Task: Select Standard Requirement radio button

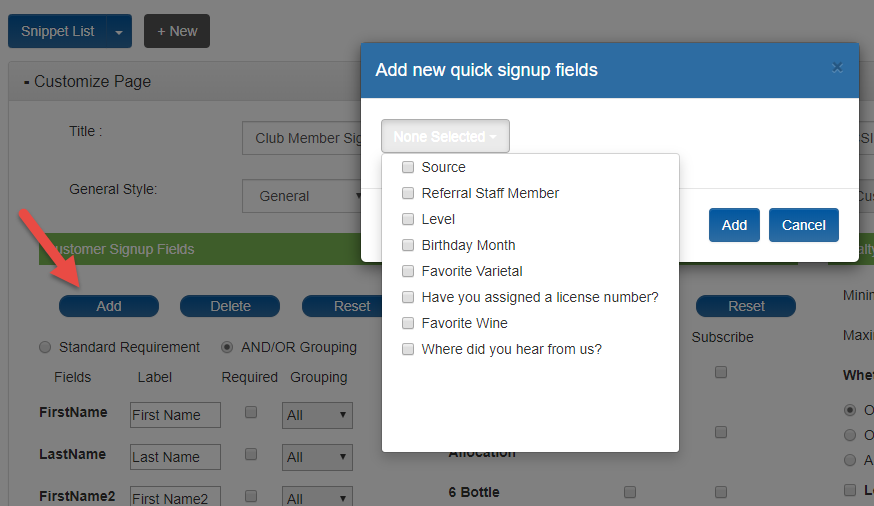Action: (x=45, y=347)
